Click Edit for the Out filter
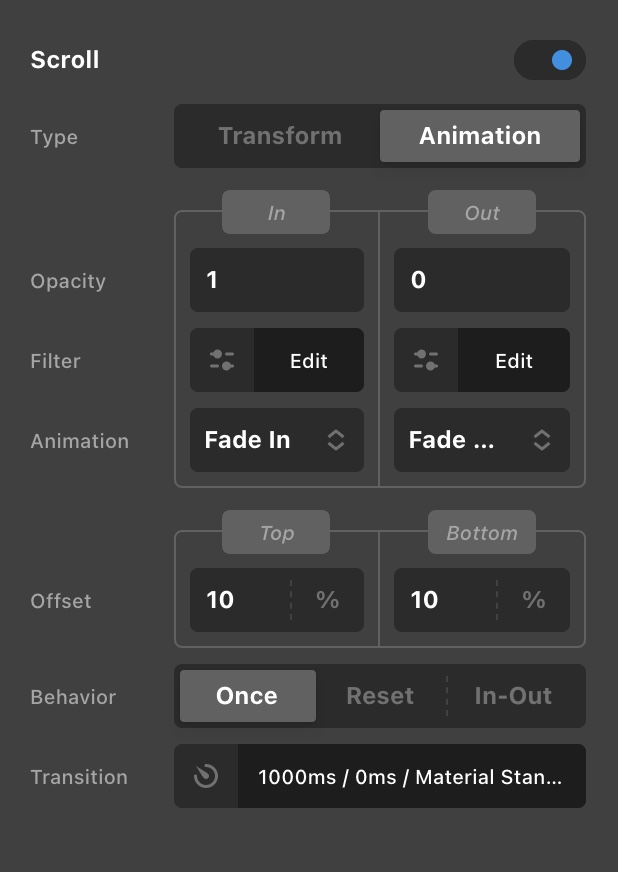618x872 pixels. pos(514,360)
